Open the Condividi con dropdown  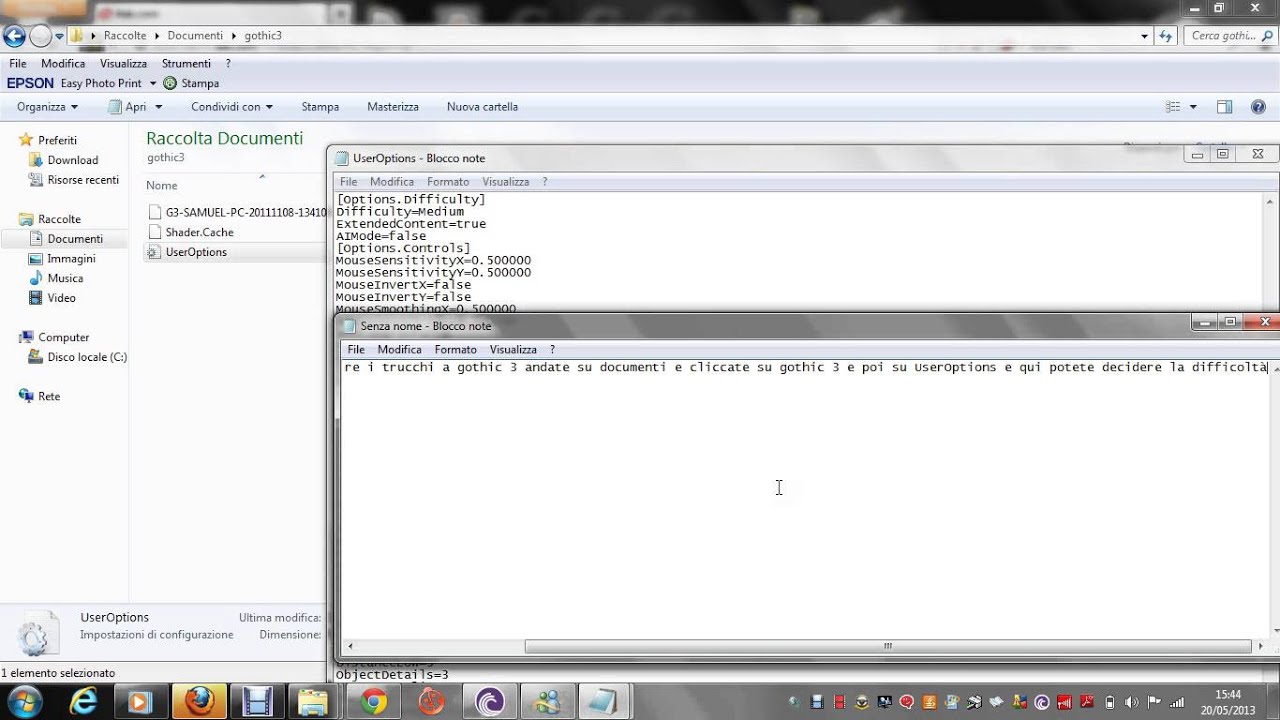coord(232,107)
